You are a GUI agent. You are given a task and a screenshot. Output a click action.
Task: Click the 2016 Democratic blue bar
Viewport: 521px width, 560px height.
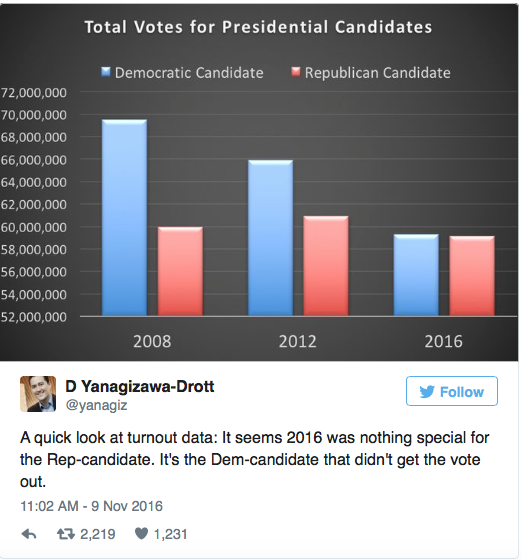click(416, 275)
